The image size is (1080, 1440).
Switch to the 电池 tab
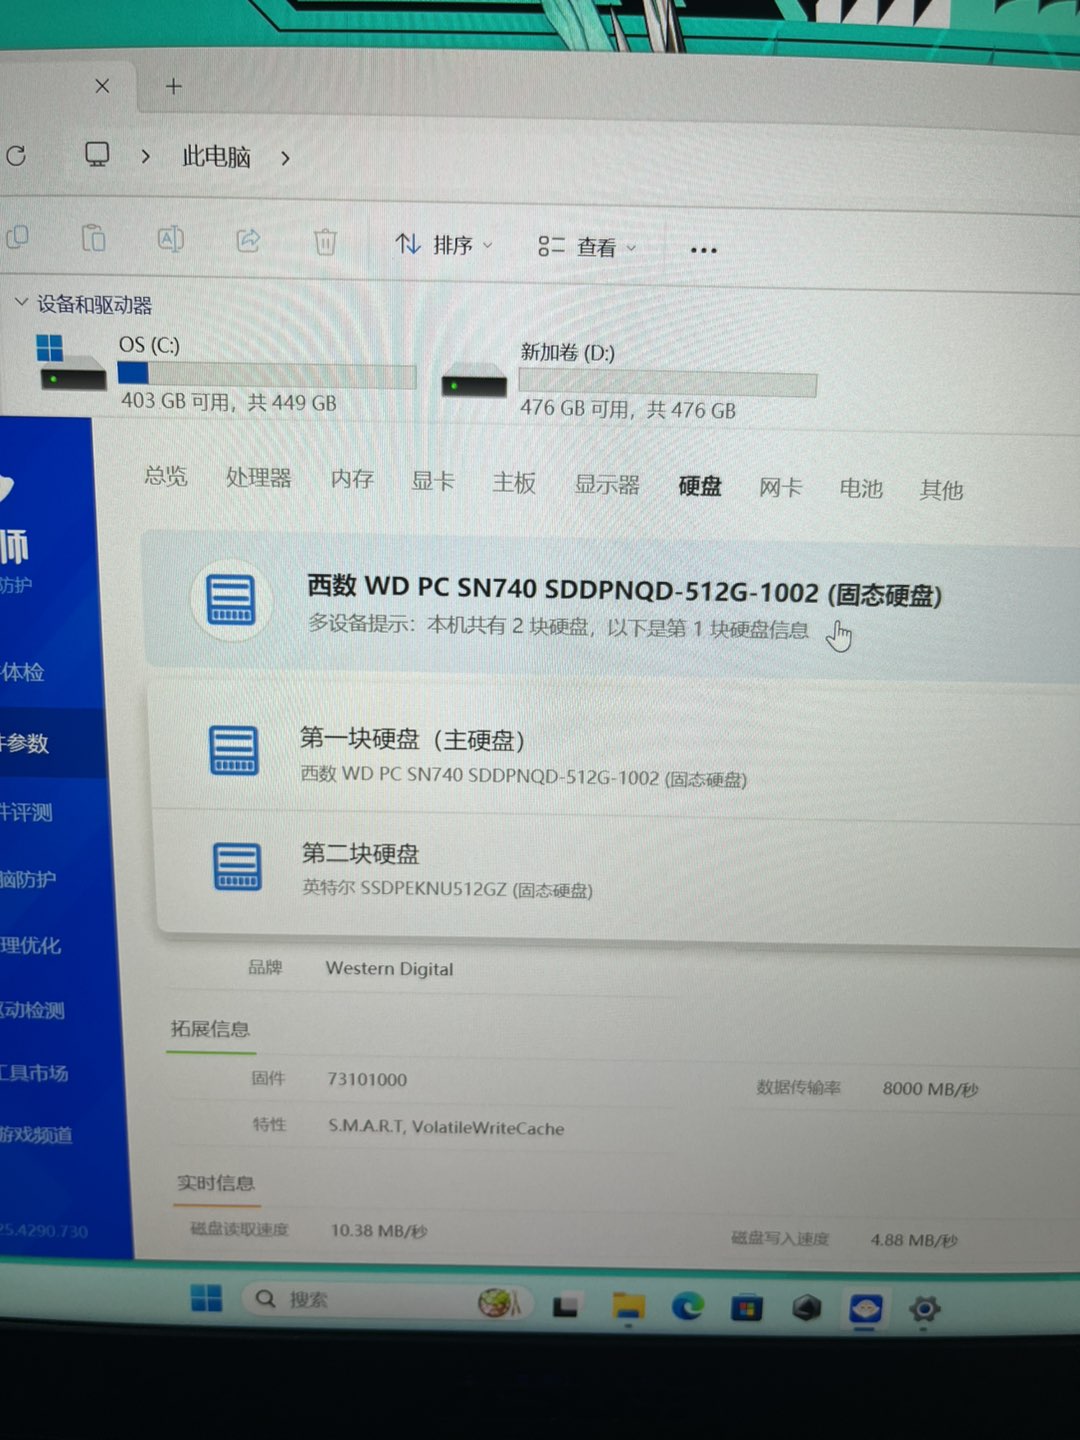861,489
